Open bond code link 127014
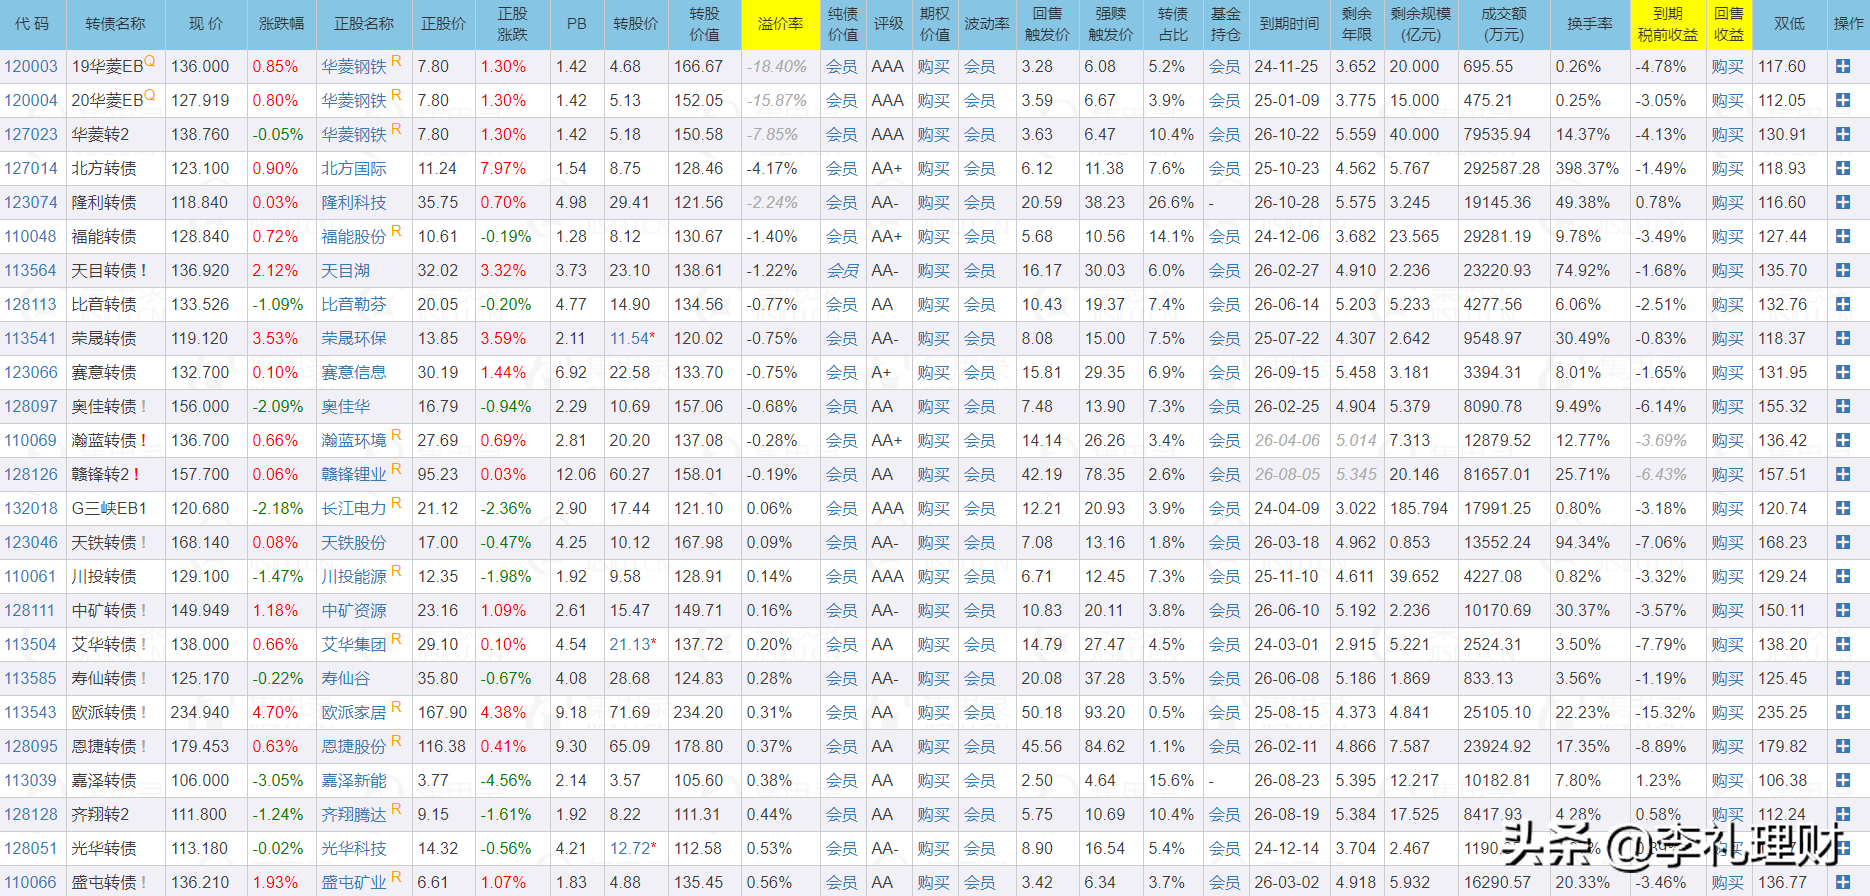The image size is (1870, 896). click(31, 169)
